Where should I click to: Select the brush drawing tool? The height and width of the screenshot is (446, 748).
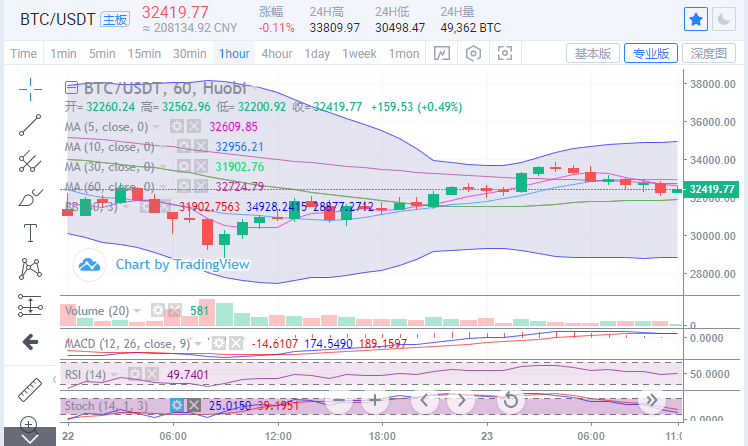point(30,197)
